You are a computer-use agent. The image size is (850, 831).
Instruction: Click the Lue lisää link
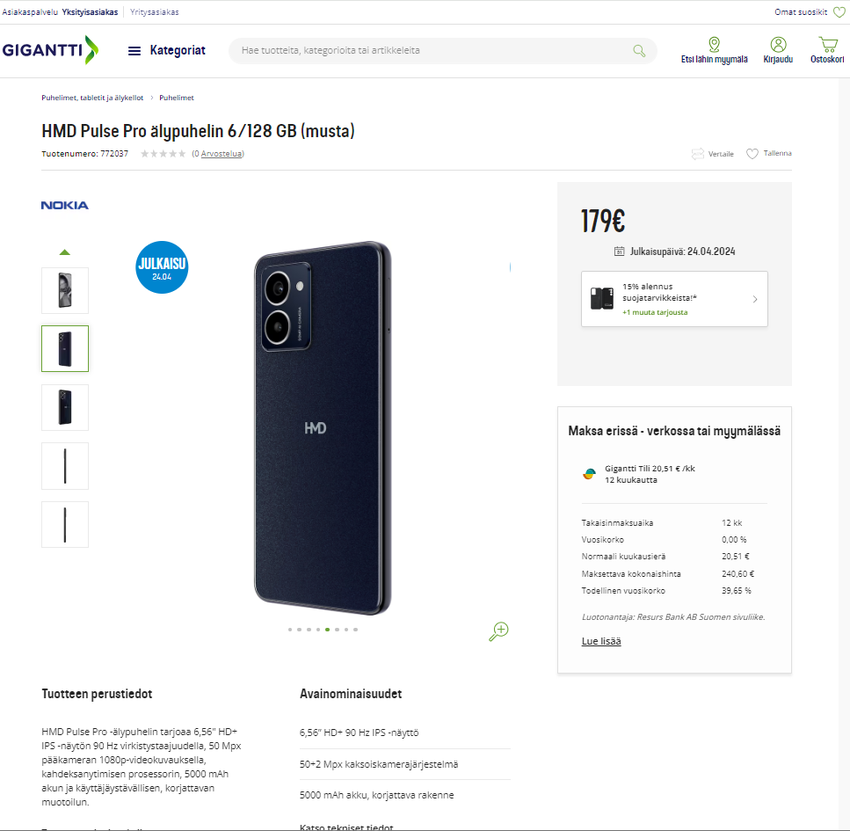pos(601,641)
